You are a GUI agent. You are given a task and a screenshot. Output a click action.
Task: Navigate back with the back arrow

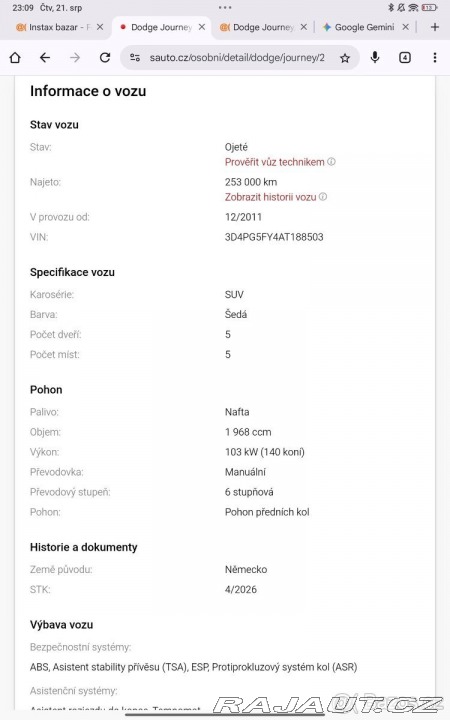45,57
